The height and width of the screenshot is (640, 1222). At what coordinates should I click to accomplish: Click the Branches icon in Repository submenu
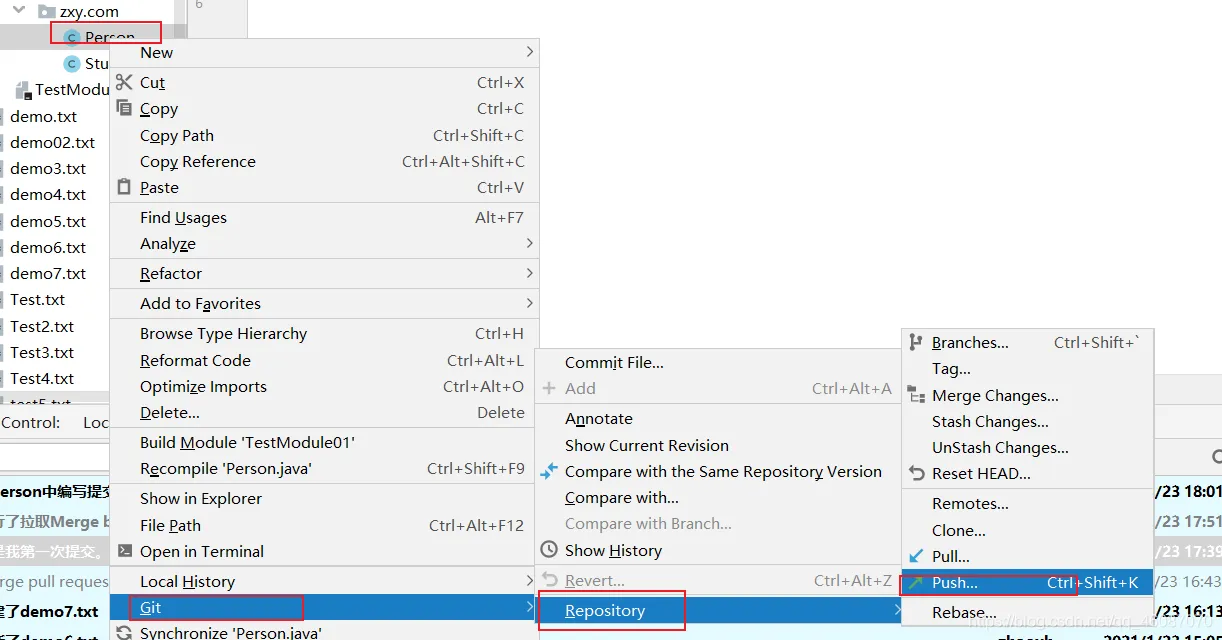click(915, 342)
